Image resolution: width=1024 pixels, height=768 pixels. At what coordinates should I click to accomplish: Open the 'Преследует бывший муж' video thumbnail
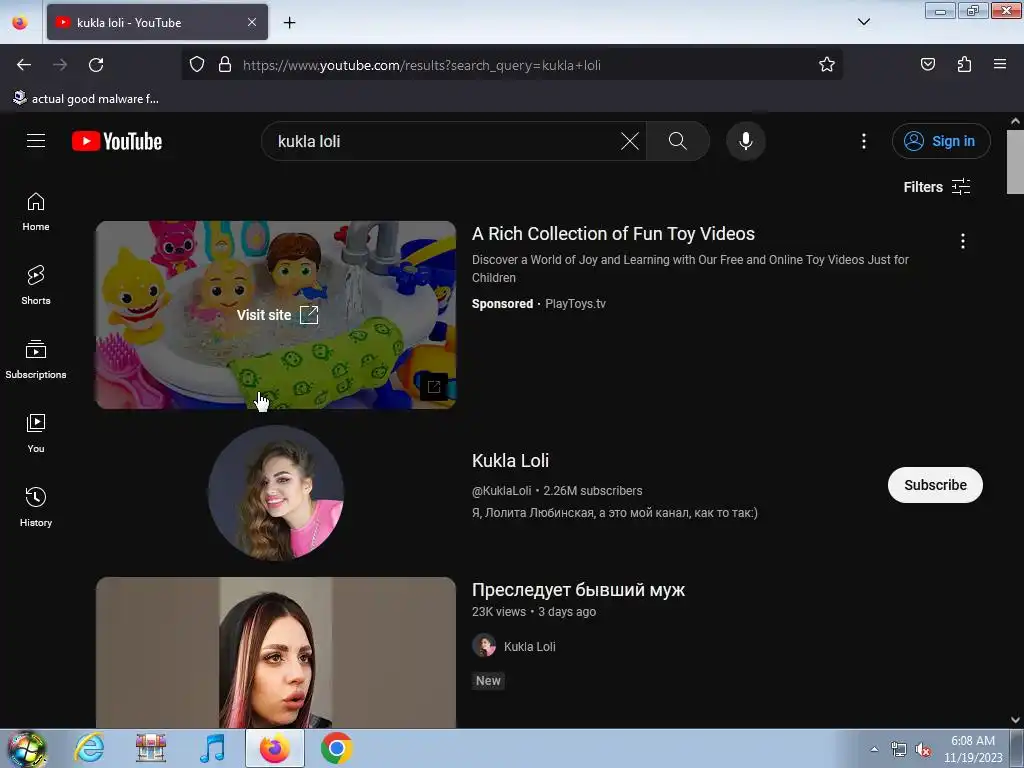pyautogui.click(x=276, y=652)
